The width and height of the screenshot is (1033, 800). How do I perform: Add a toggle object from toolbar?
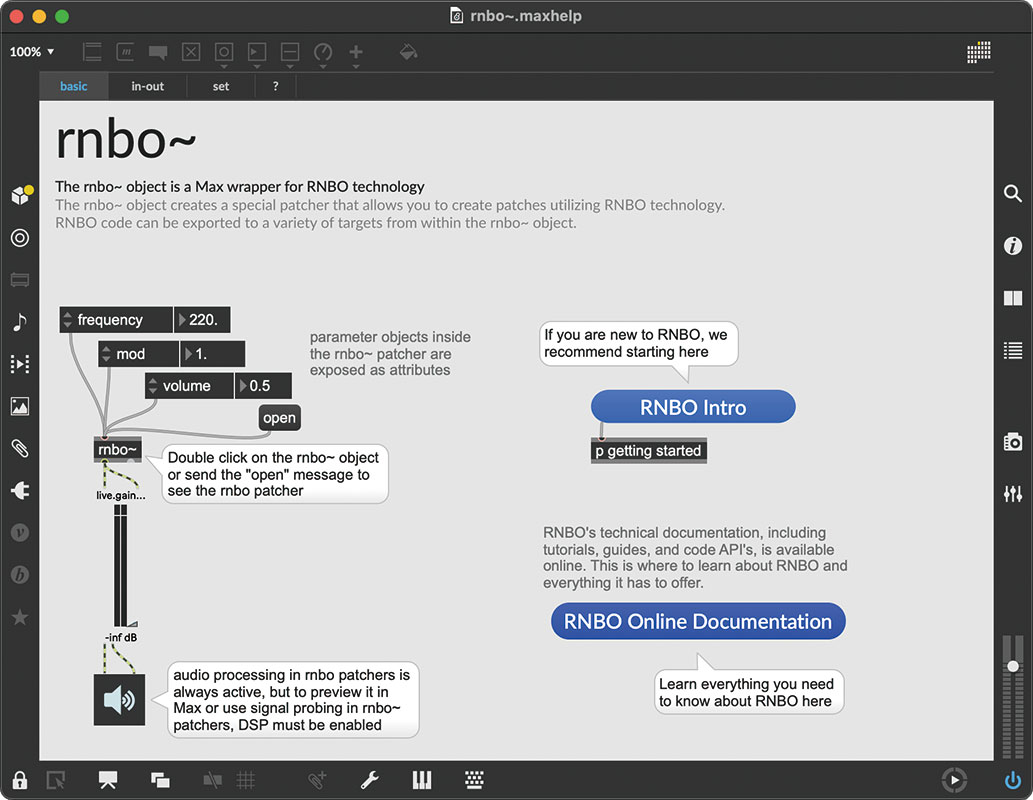click(191, 52)
